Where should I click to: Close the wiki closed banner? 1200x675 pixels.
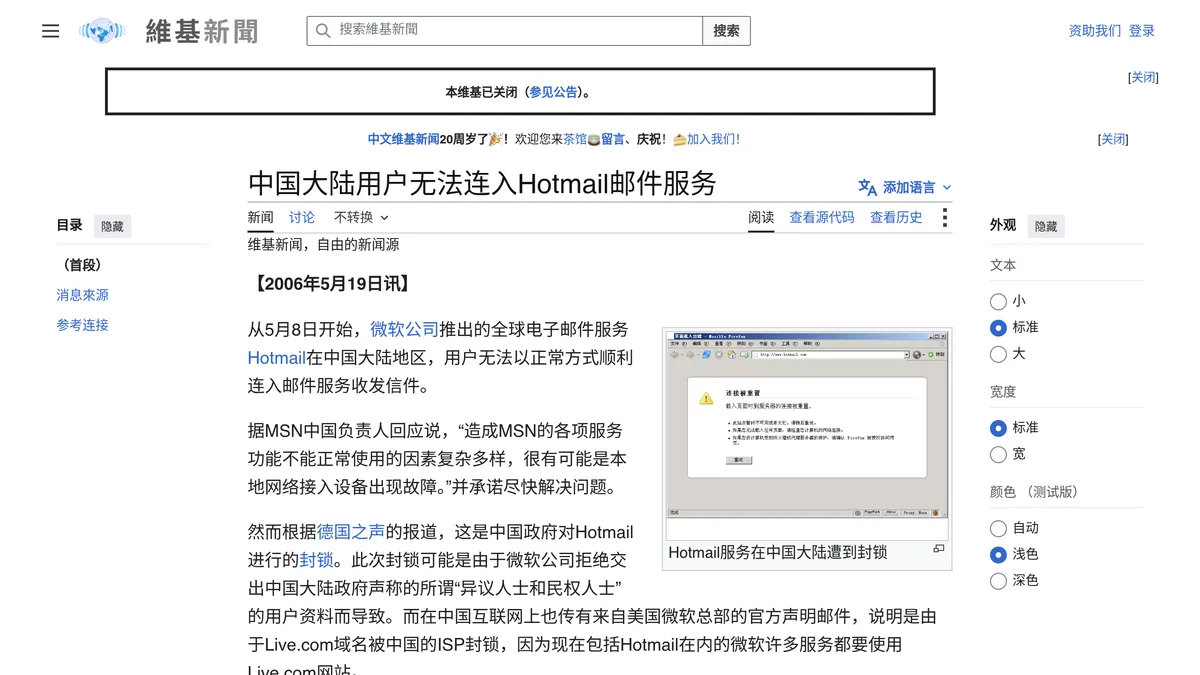1143,77
